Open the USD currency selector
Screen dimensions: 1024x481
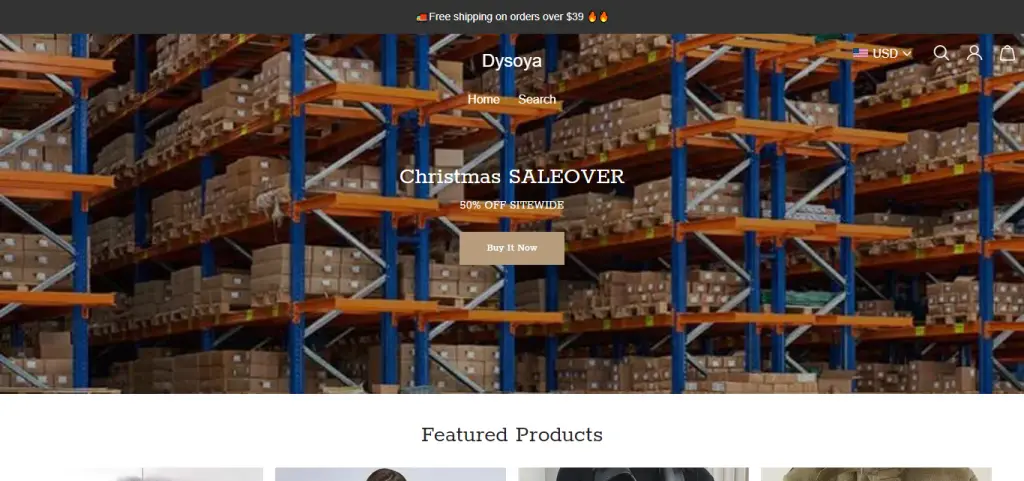tap(882, 54)
